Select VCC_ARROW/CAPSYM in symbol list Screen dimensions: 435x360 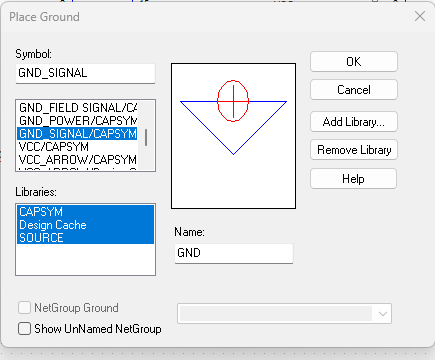(x=77, y=159)
